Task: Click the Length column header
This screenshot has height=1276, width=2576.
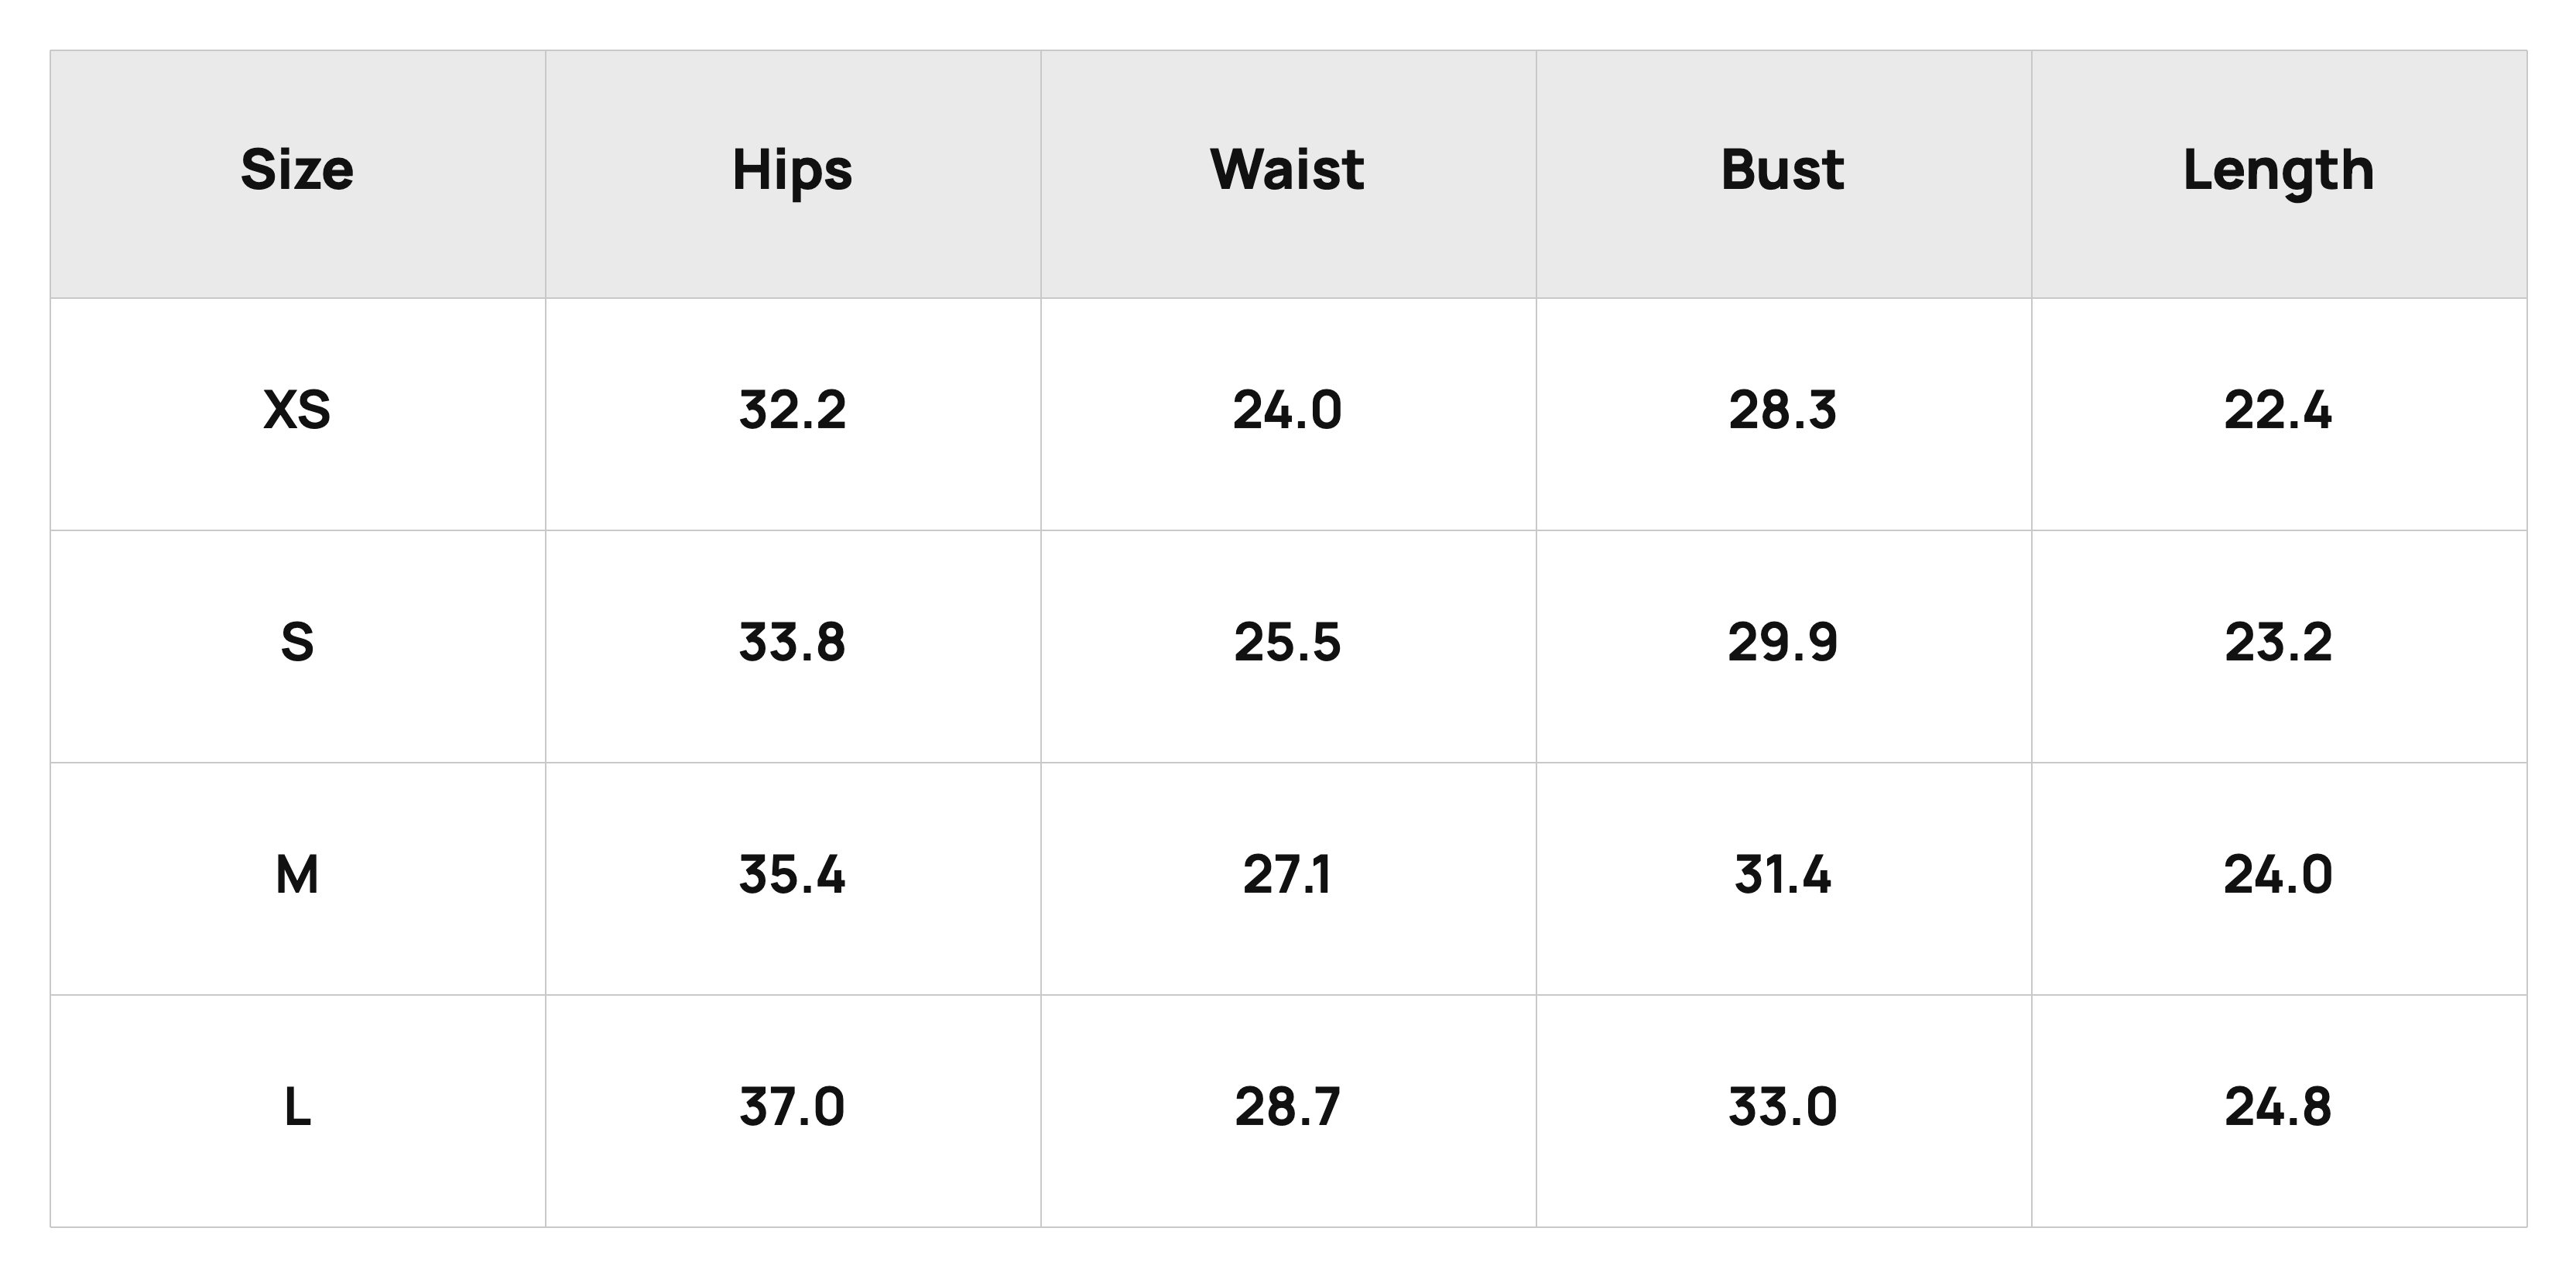Action: coord(2278,170)
